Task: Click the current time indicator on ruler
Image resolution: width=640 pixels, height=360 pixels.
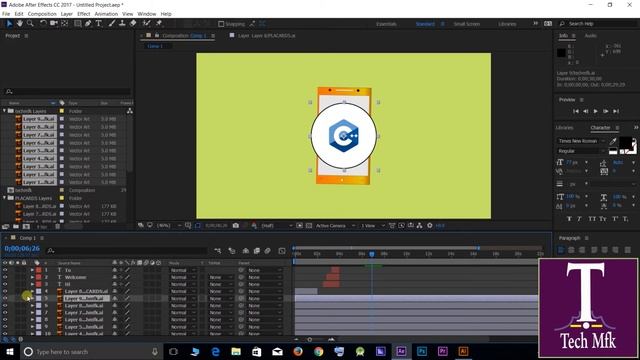Action: click(372, 254)
